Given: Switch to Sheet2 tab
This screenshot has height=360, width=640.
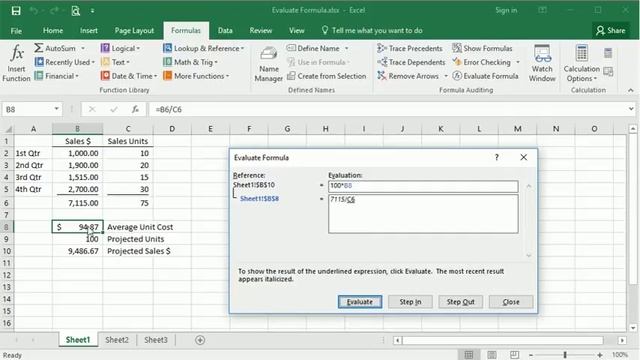Looking at the screenshot, I should click(117, 340).
